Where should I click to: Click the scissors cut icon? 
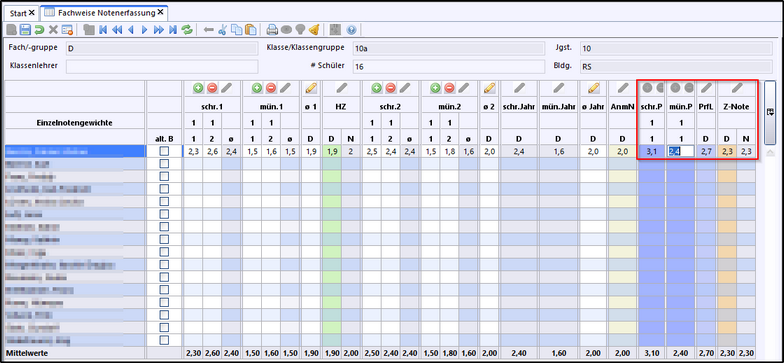223,30
